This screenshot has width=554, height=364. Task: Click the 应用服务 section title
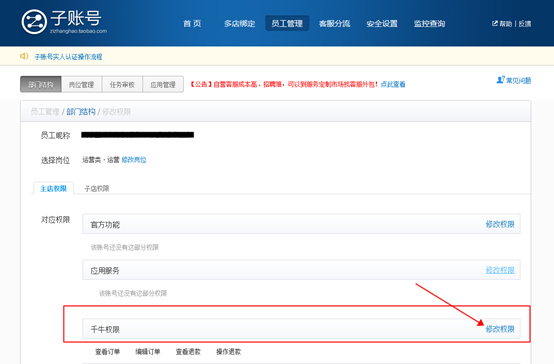pos(105,271)
